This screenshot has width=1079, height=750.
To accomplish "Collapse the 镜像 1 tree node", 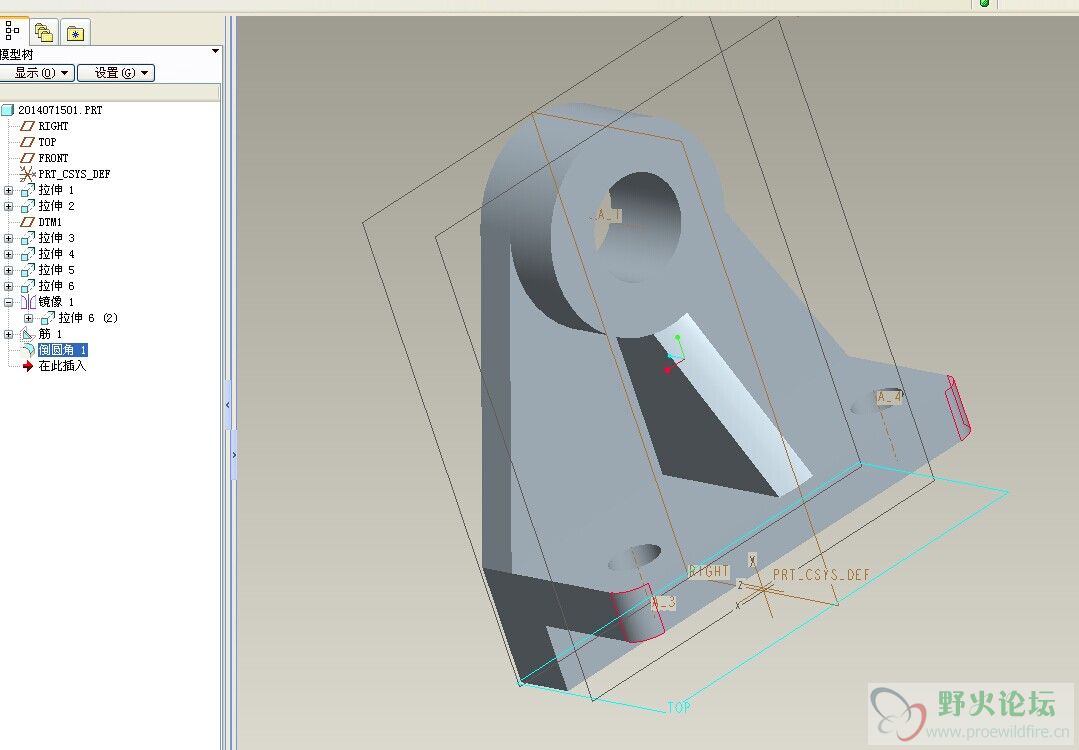I will [x=9, y=302].
